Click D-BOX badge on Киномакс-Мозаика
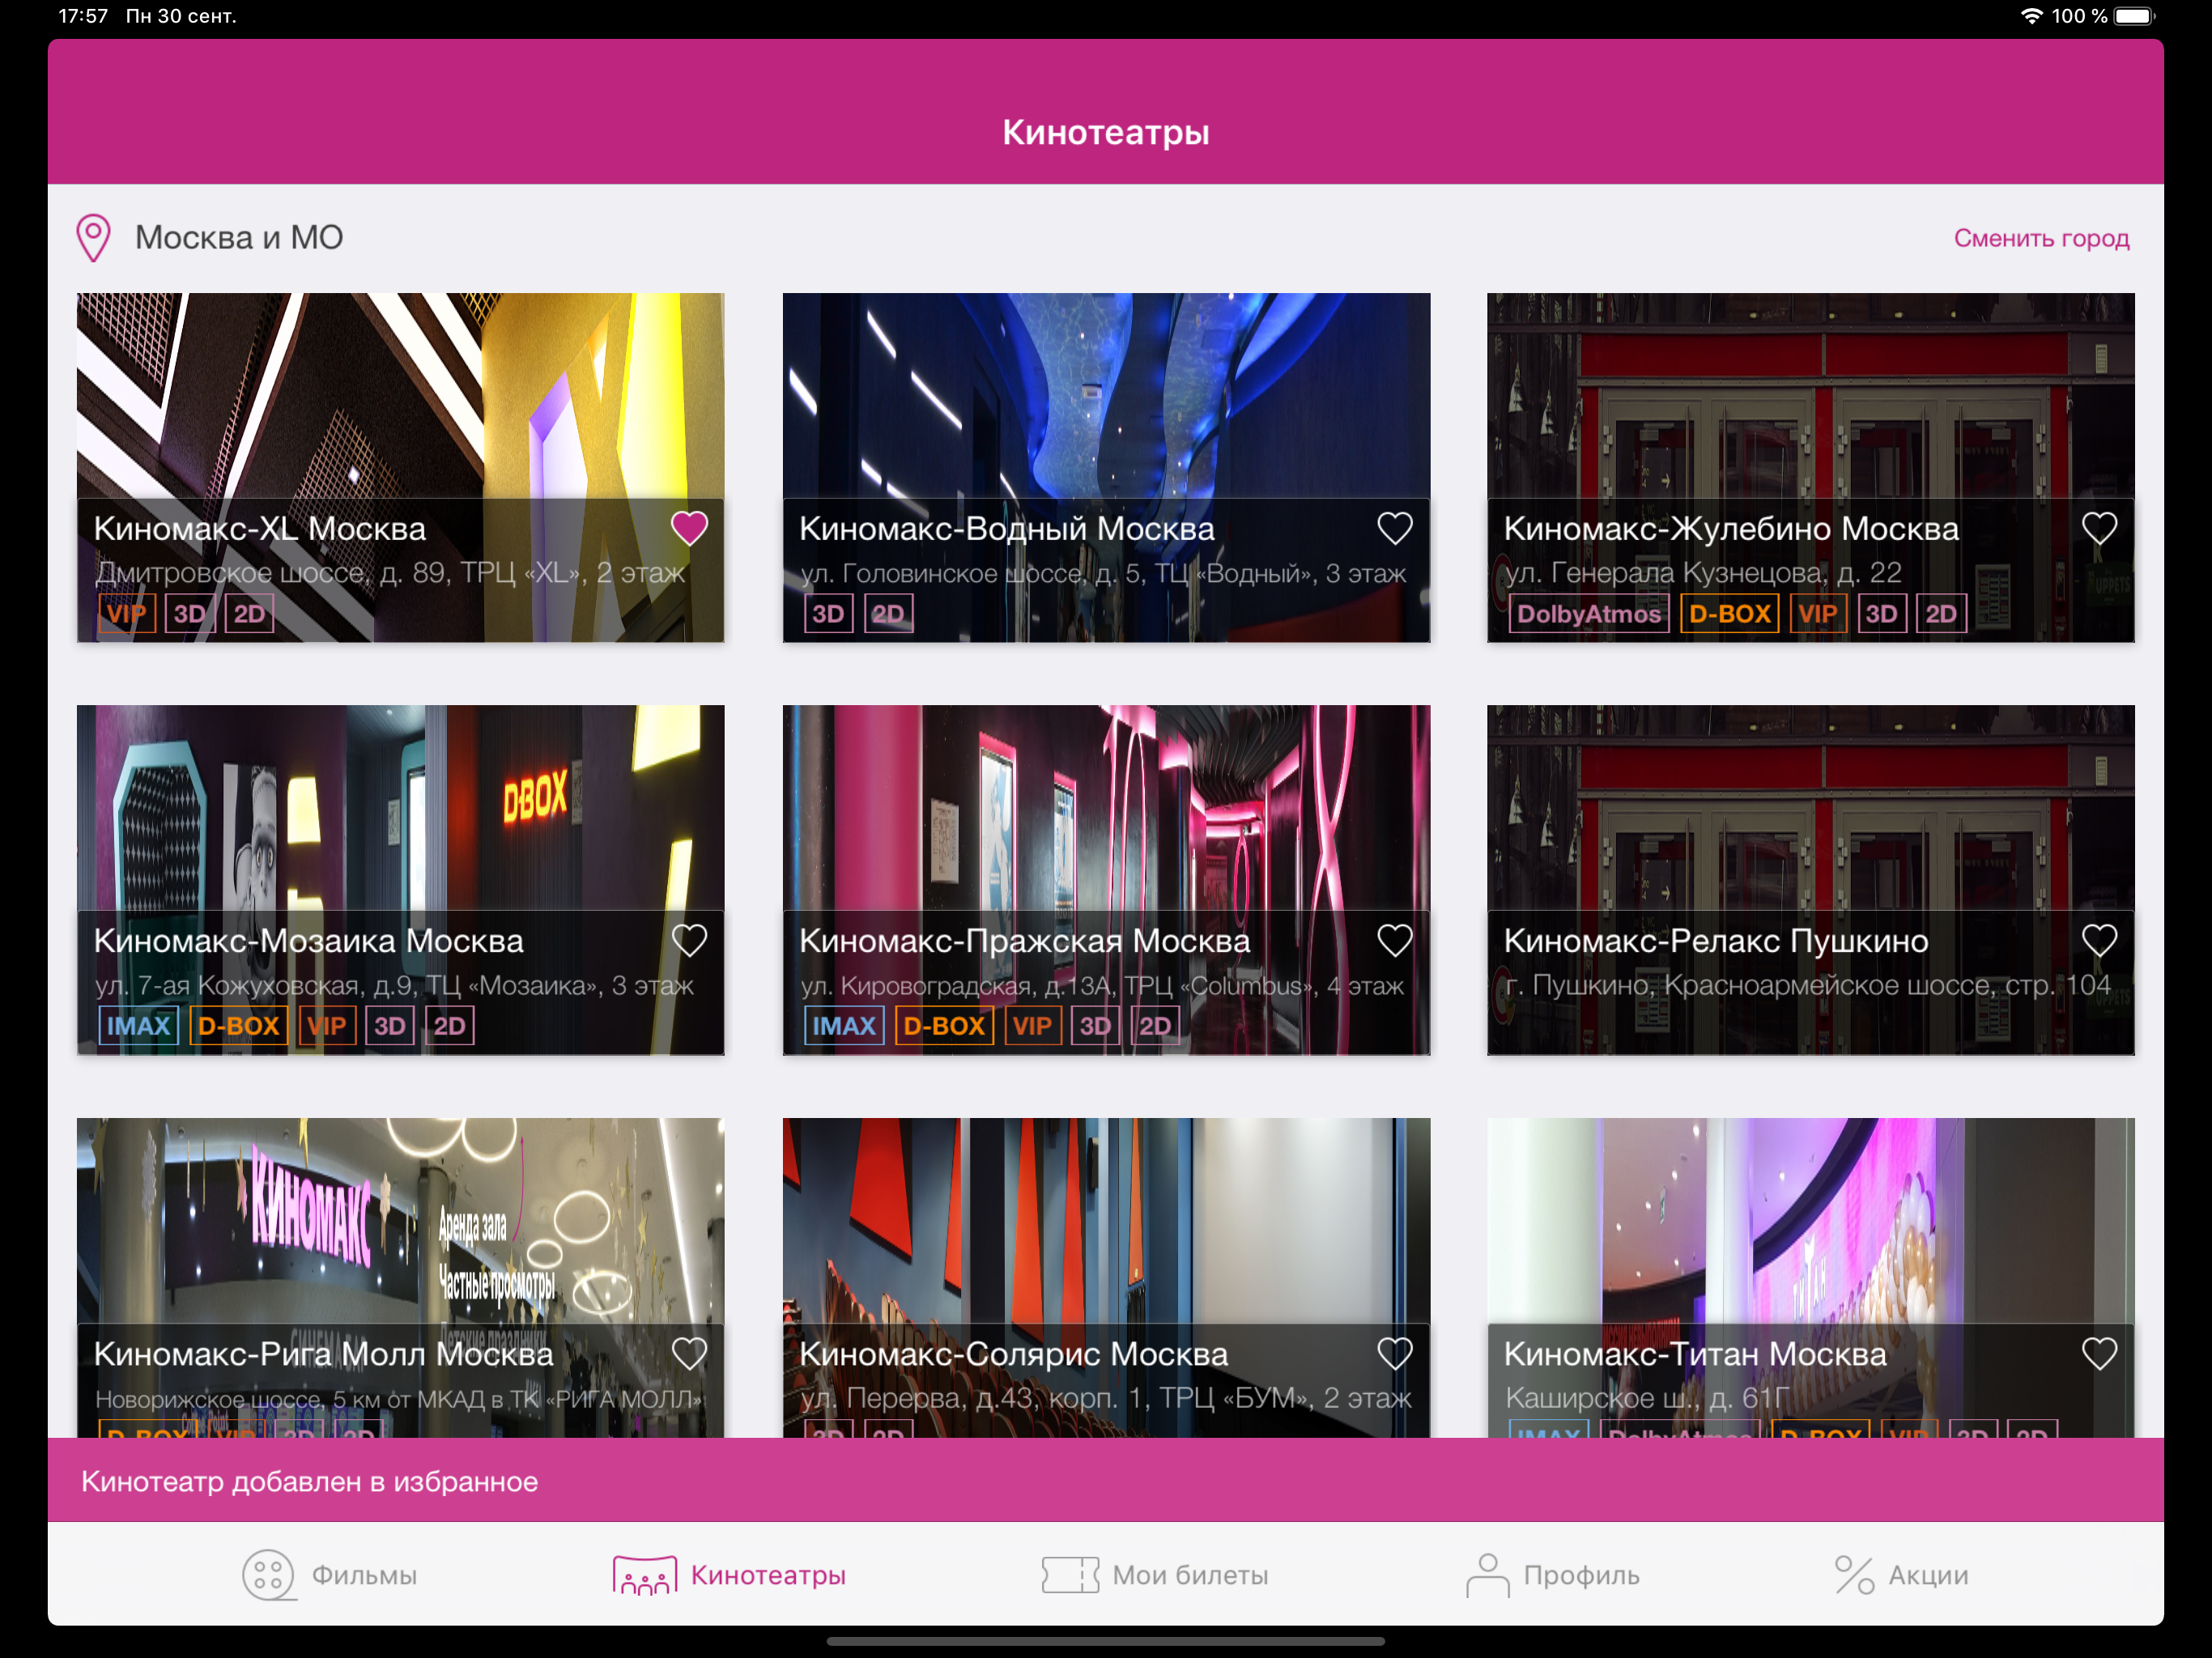Image resolution: width=2212 pixels, height=1658 pixels. (x=238, y=1025)
